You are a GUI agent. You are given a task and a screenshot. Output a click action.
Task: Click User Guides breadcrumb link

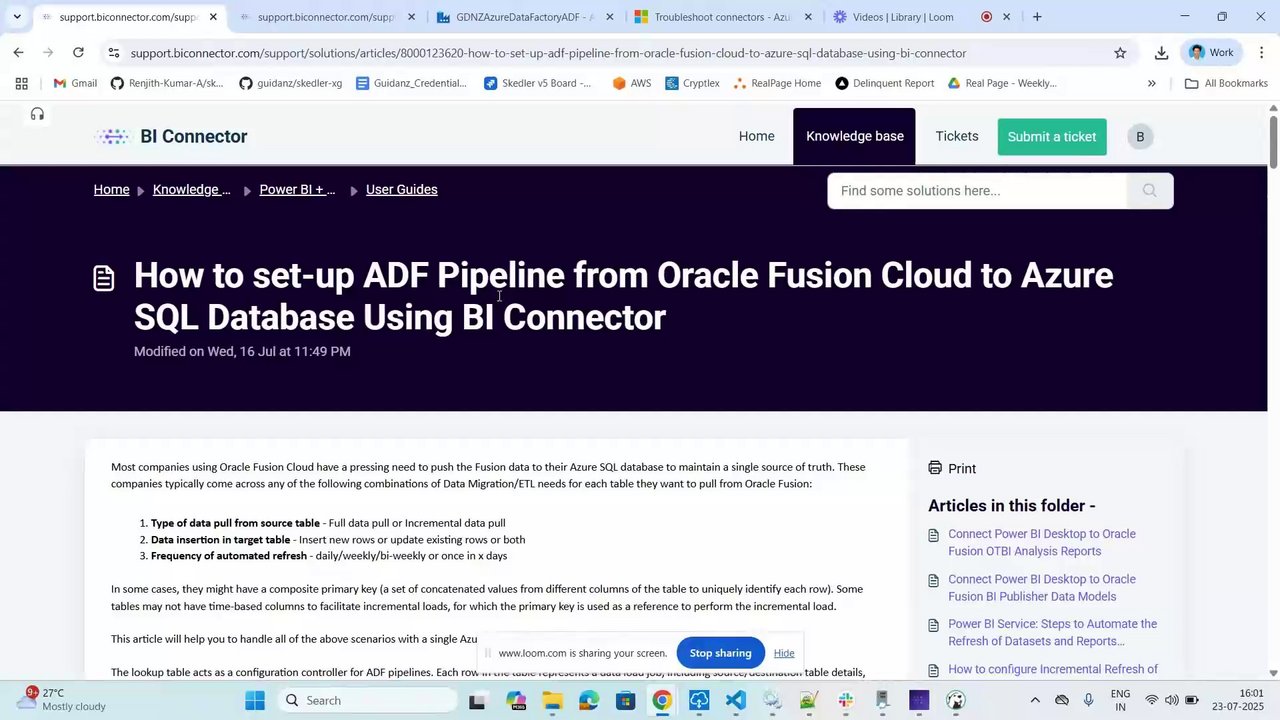[x=401, y=189]
